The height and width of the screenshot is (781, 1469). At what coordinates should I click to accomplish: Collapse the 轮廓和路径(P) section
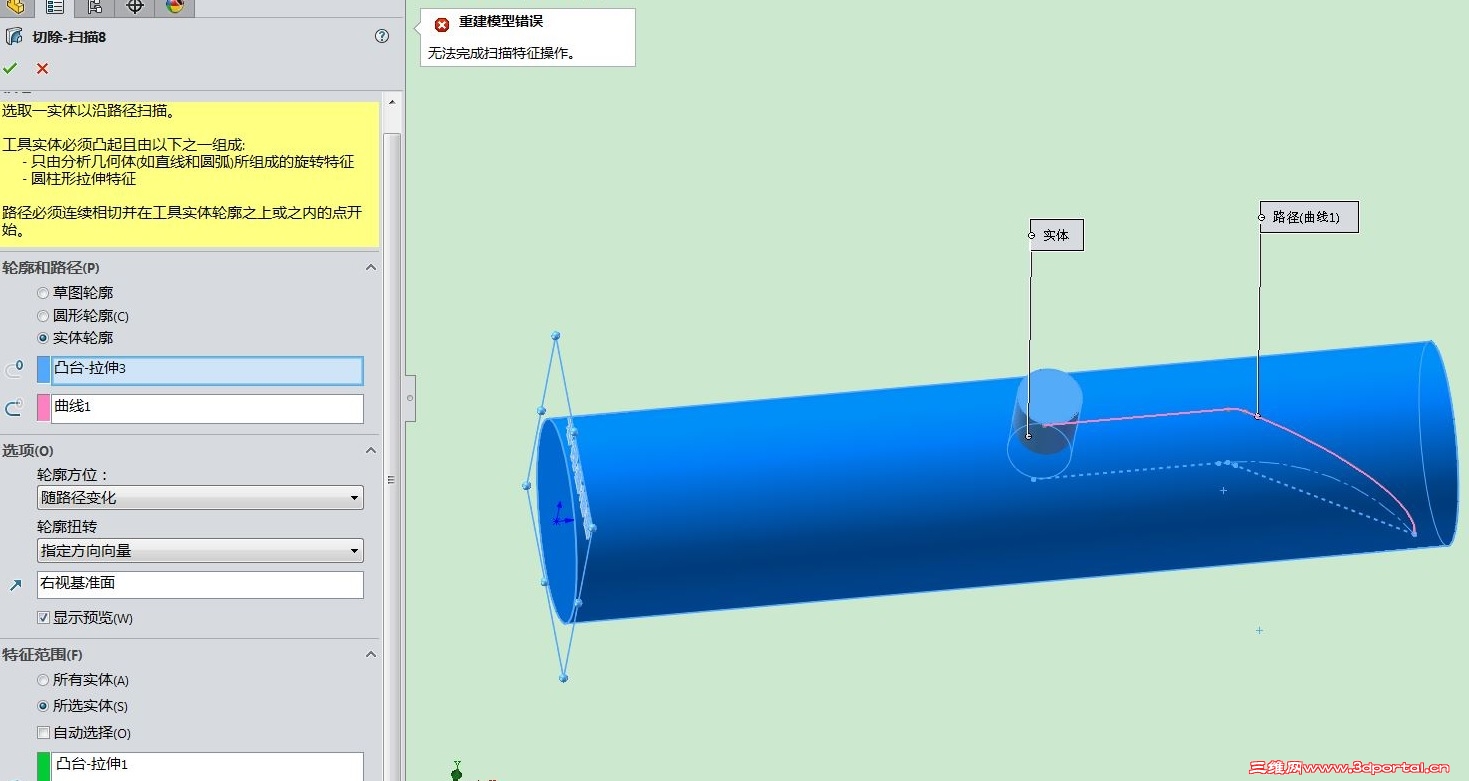coord(371,268)
